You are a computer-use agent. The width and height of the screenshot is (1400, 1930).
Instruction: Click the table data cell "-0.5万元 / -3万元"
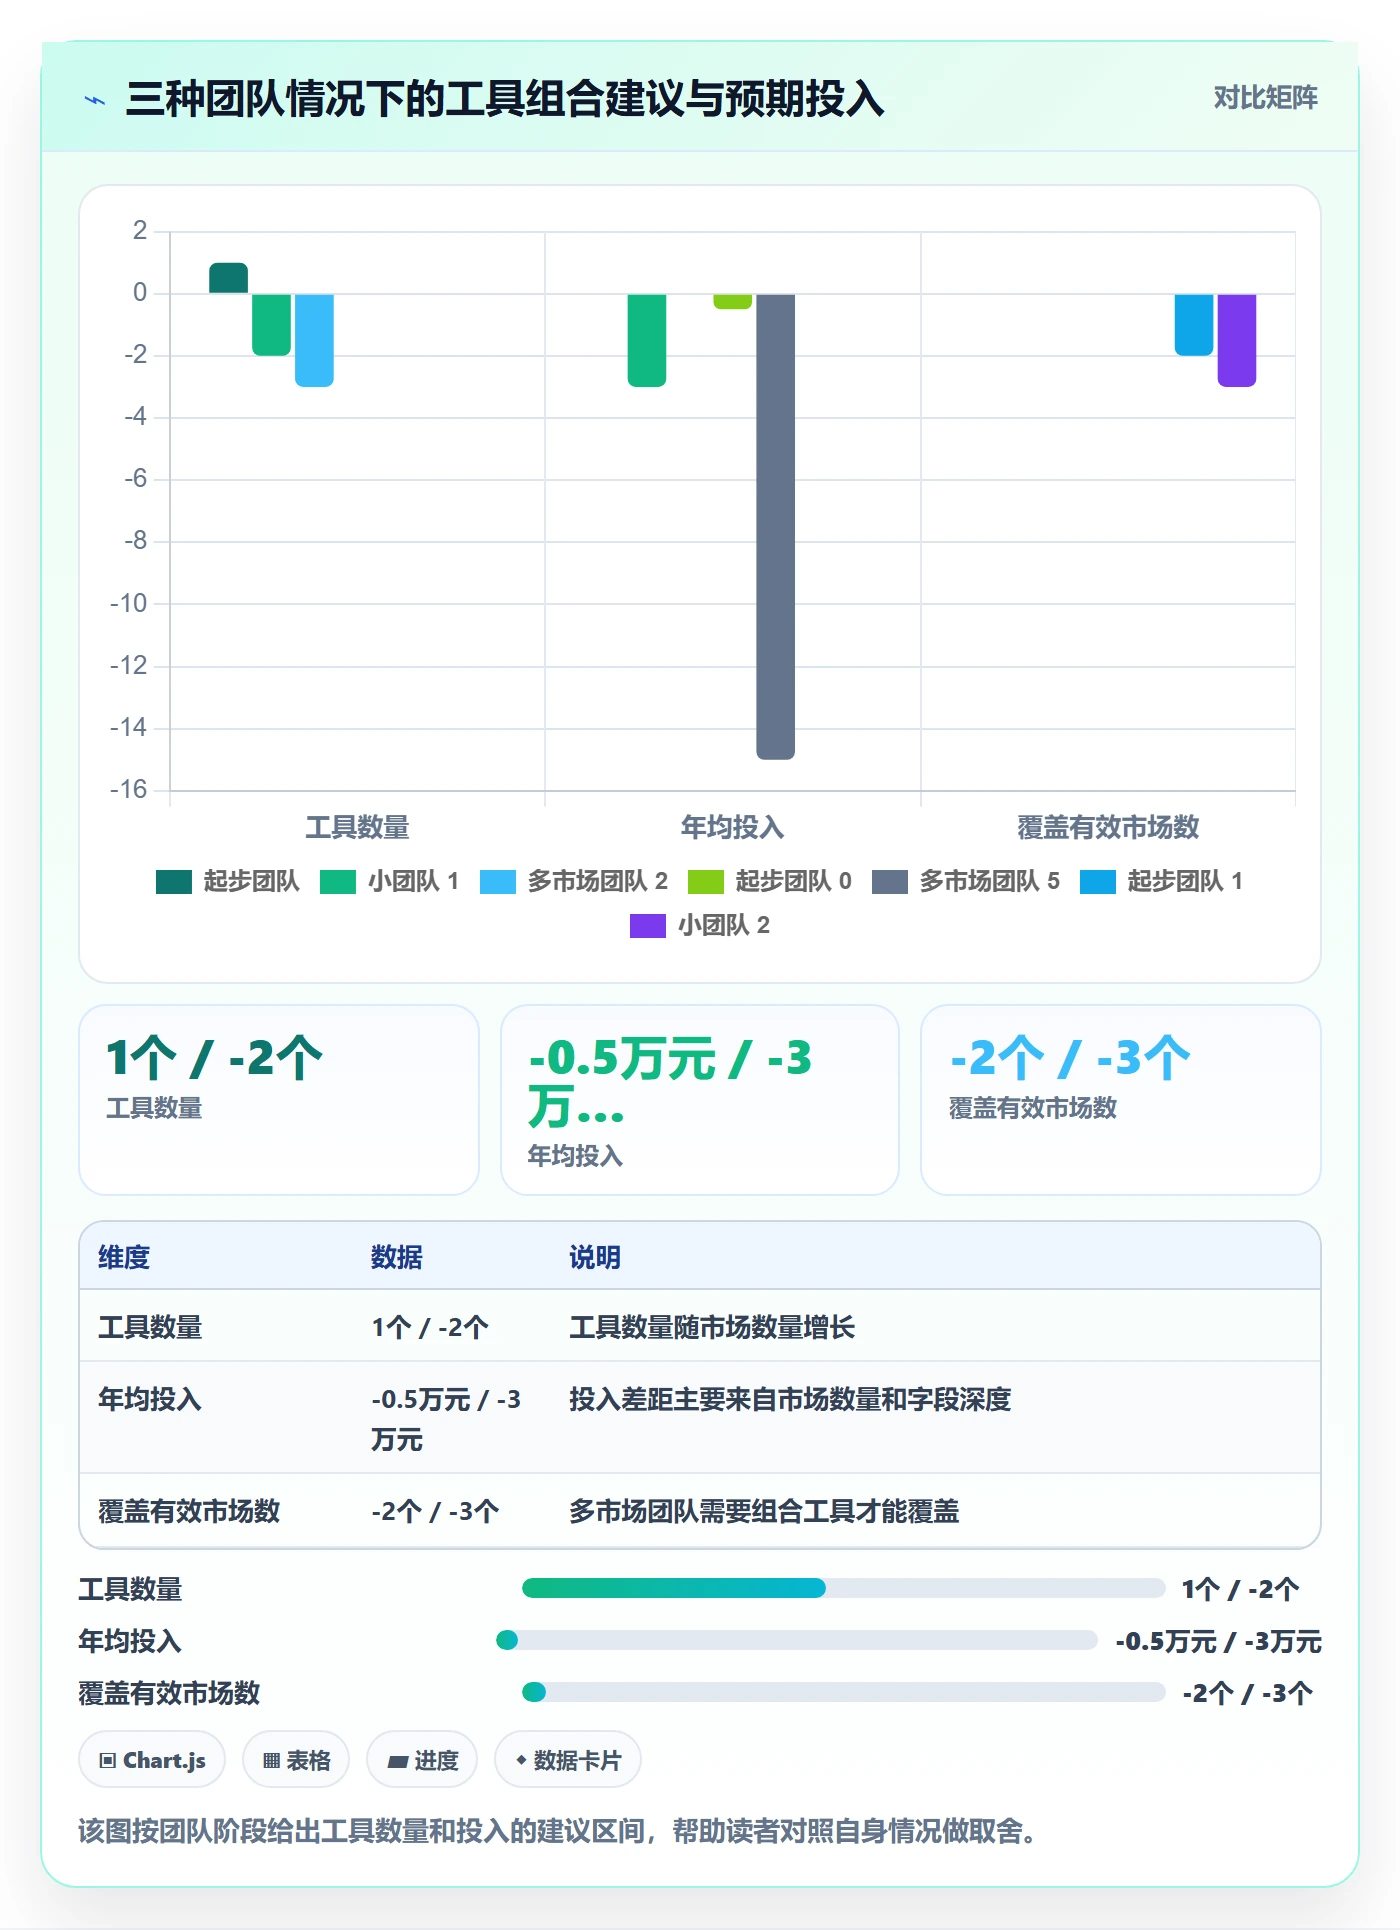coord(446,1419)
